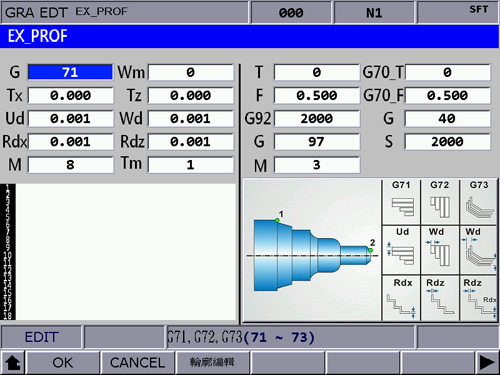Go to next softkey page arrow
Image resolution: width=500 pixels, height=375 pixels.
point(487,363)
